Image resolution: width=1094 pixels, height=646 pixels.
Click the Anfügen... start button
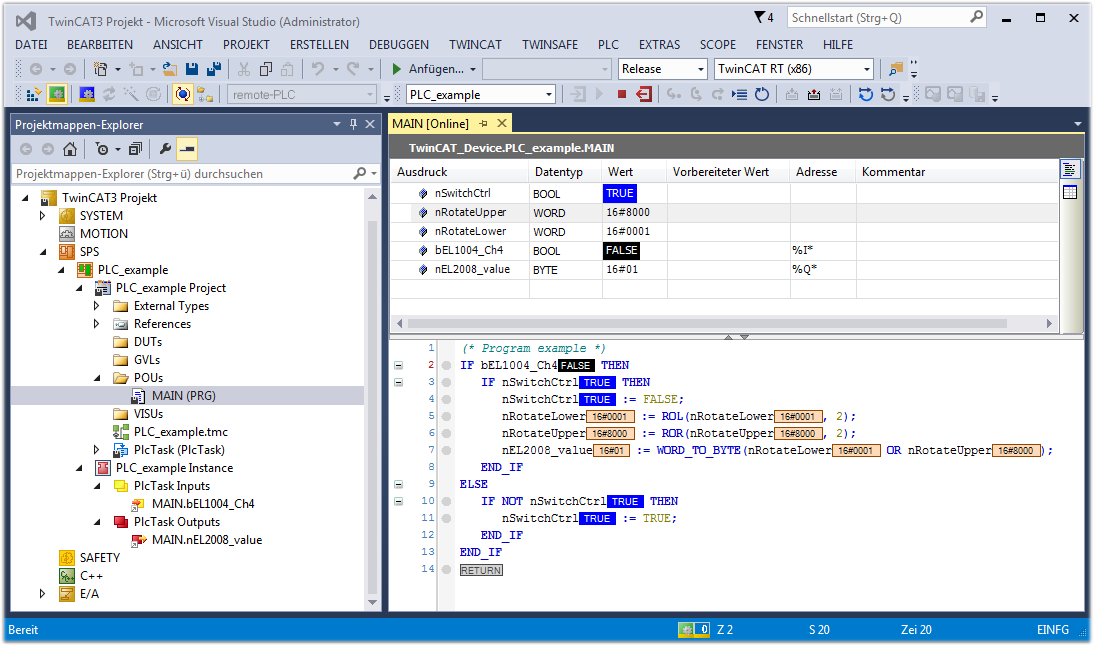(x=427, y=69)
